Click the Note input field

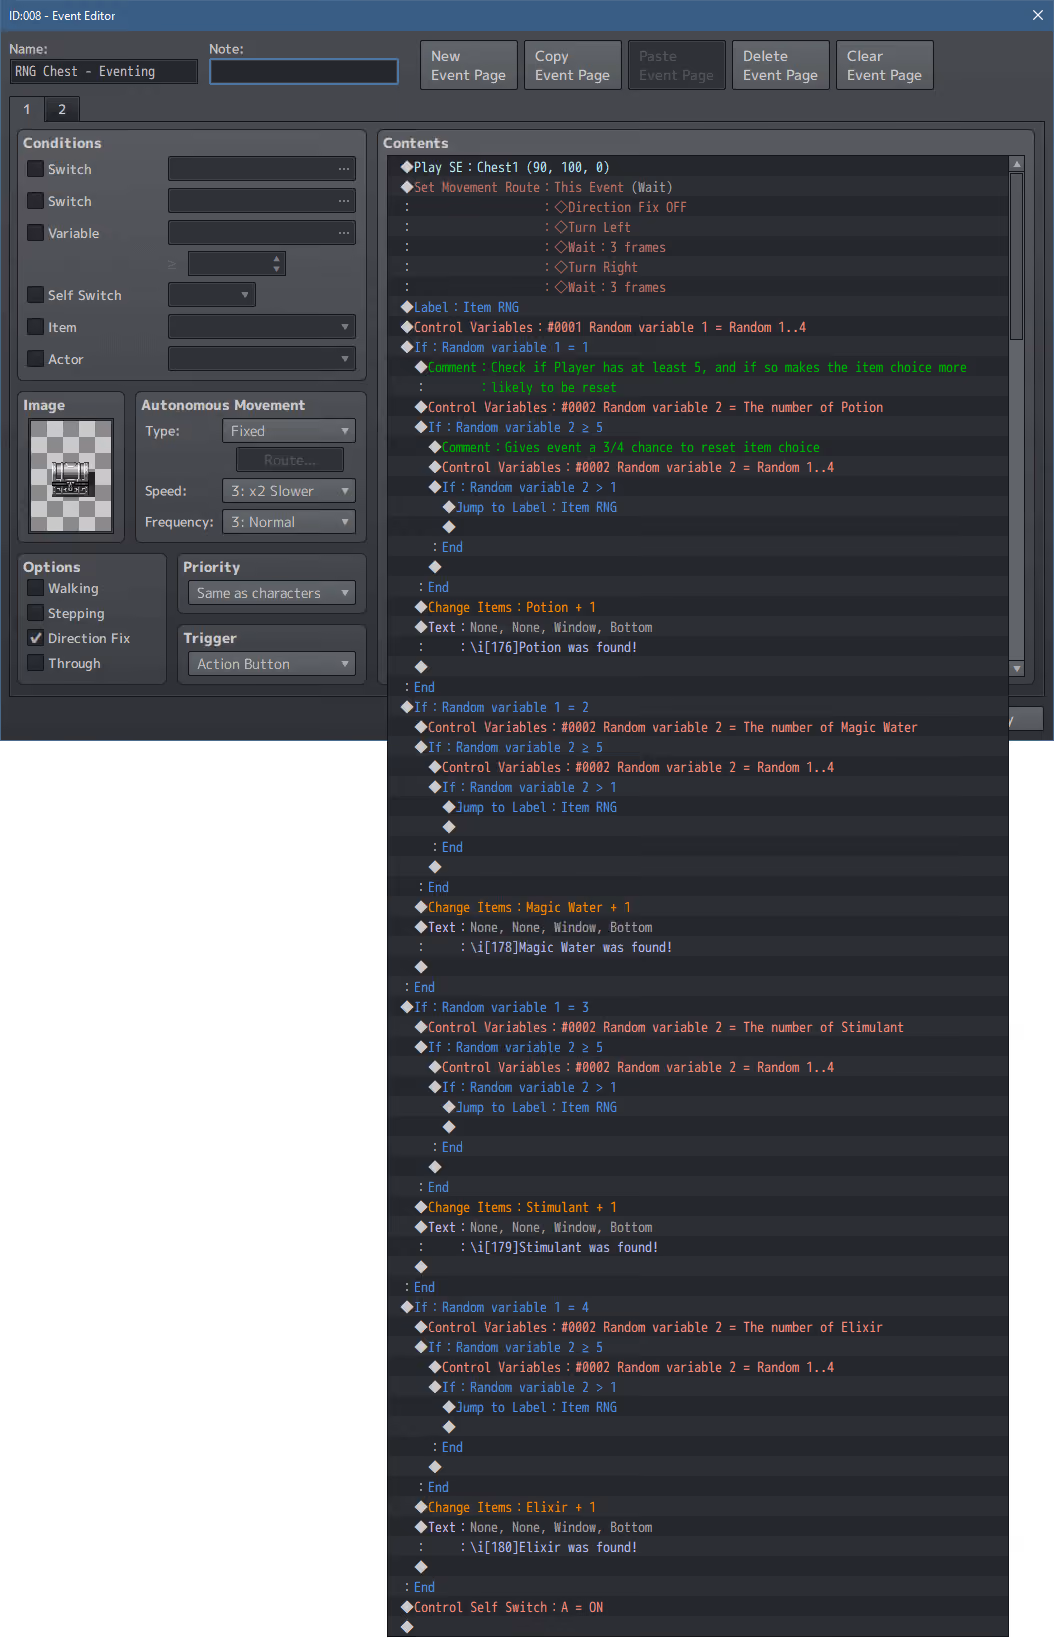(x=304, y=72)
